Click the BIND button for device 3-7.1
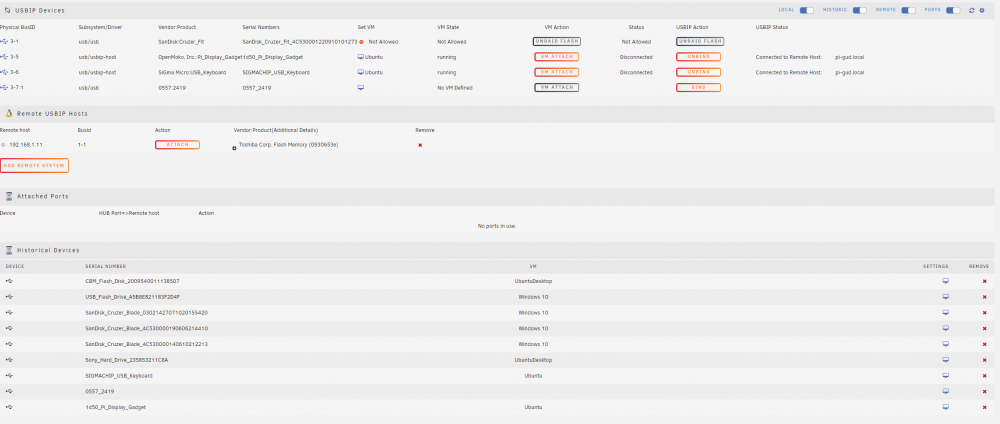The image size is (1000, 424). [x=698, y=87]
